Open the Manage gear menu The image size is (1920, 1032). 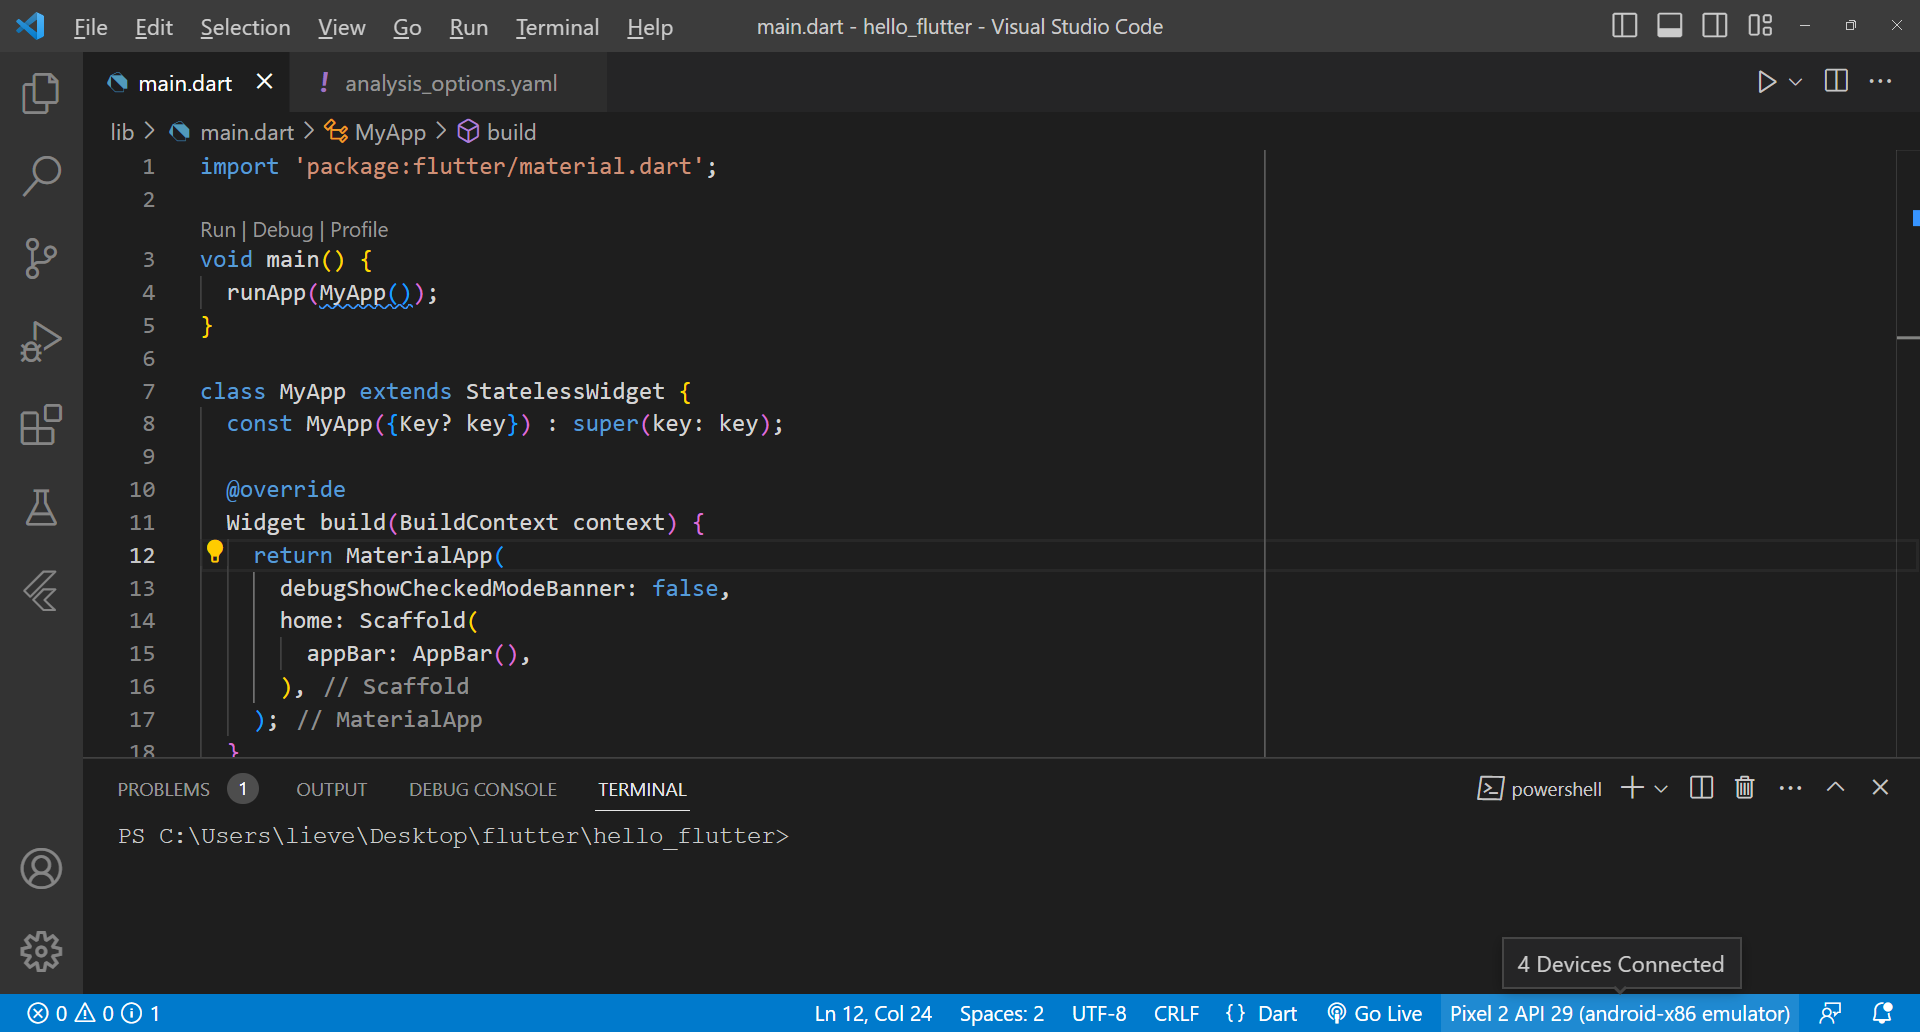(x=41, y=951)
